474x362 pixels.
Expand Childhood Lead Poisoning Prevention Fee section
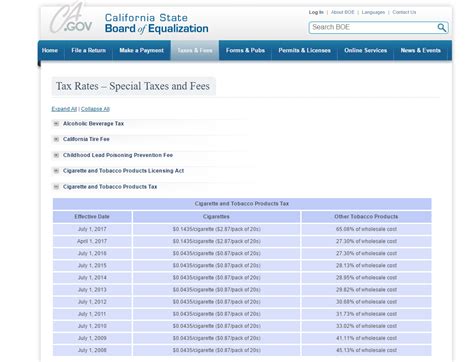pos(56,155)
